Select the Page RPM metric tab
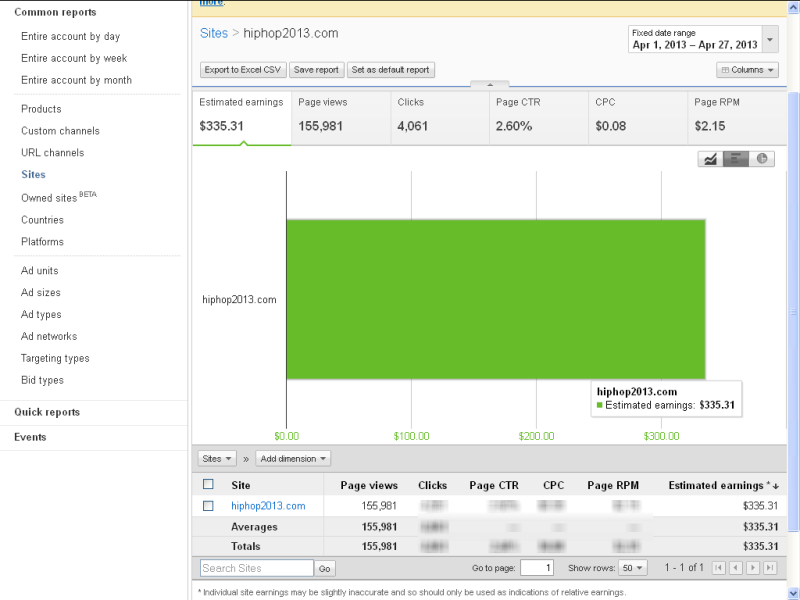Screen dimensions: 800x600 [x=737, y=118]
